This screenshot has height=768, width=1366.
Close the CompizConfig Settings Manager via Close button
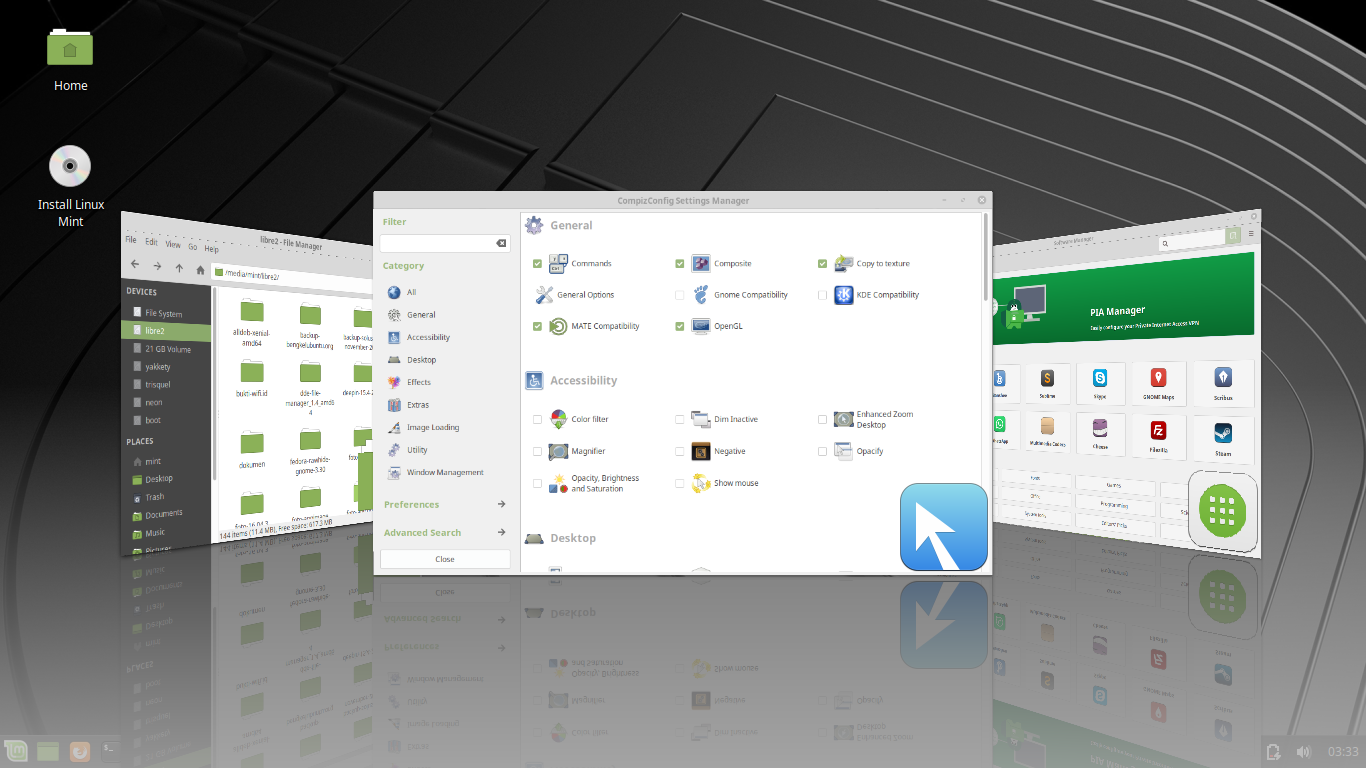(444, 558)
